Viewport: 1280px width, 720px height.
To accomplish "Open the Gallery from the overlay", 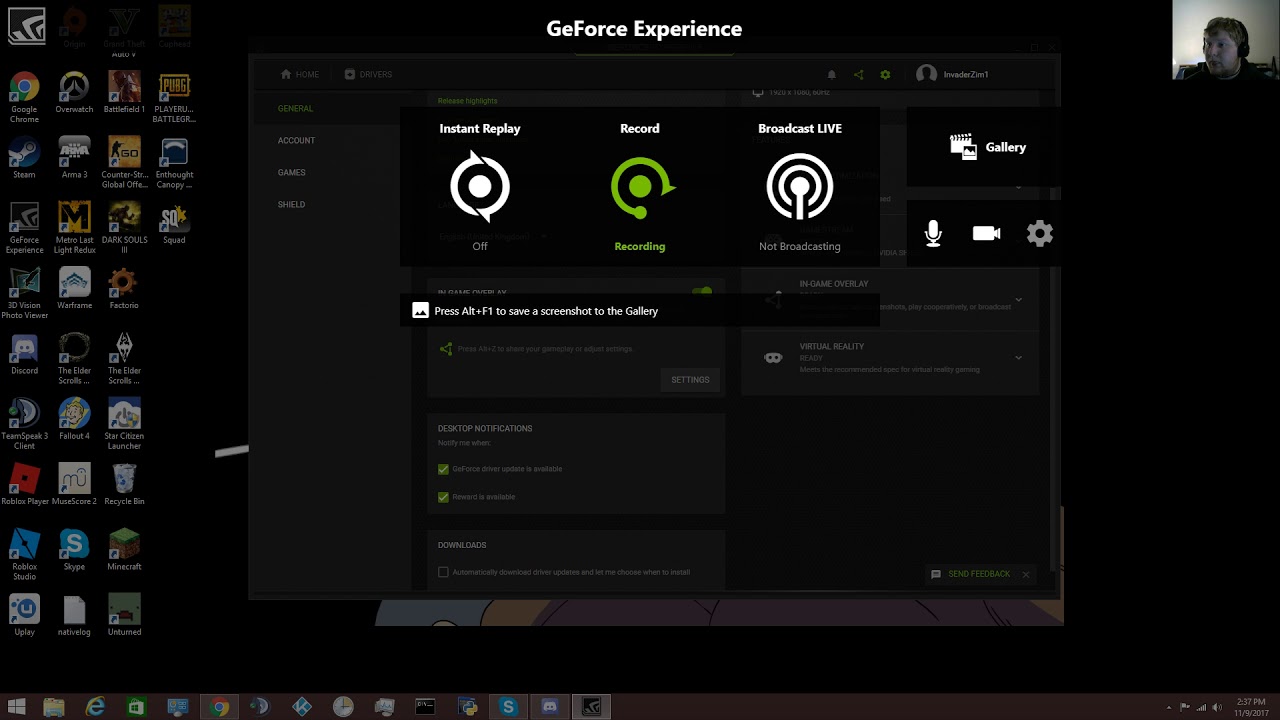I will point(987,147).
